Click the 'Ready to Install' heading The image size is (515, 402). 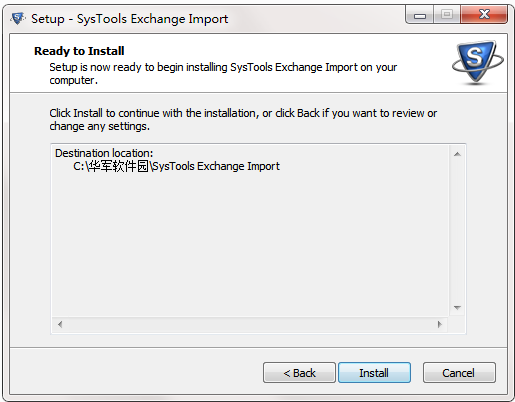(x=79, y=51)
